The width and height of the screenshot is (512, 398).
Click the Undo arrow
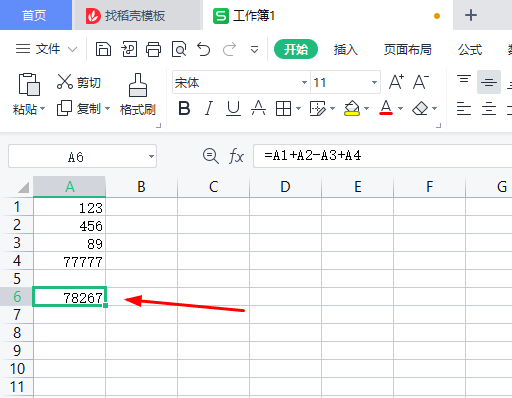pos(203,49)
